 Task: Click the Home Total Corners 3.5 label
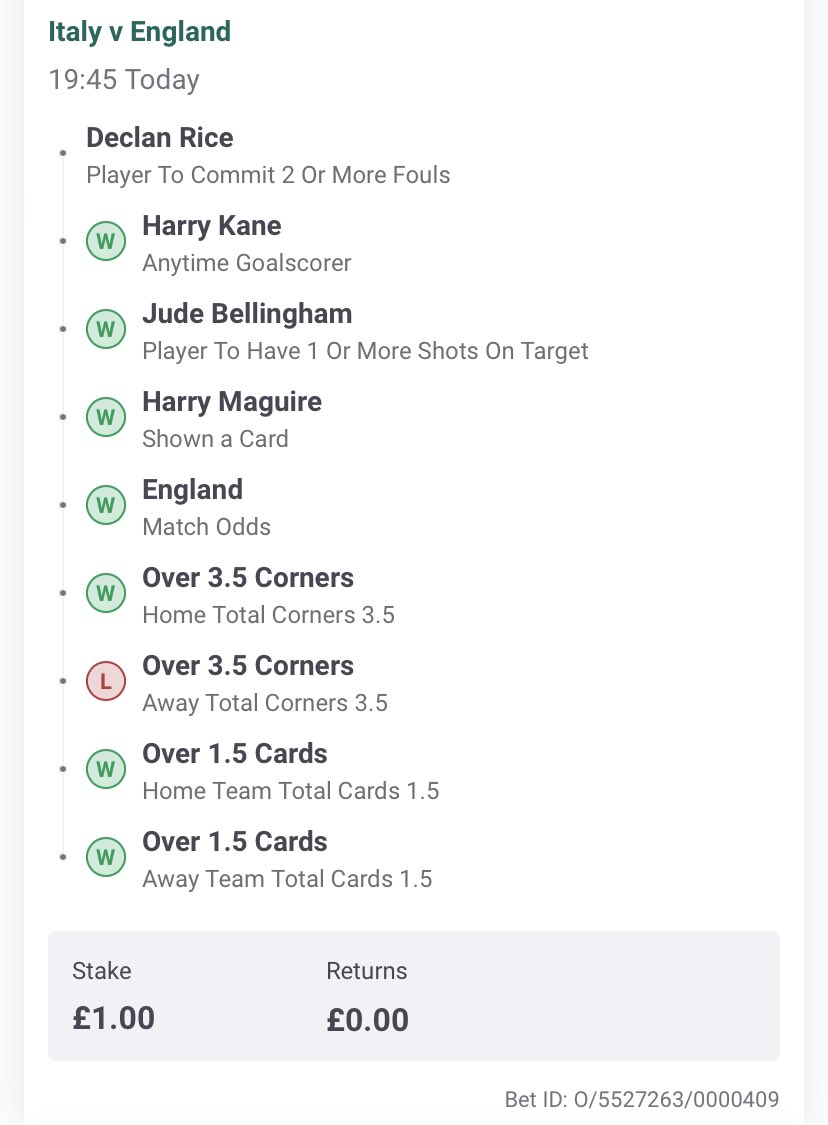tap(268, 615)
